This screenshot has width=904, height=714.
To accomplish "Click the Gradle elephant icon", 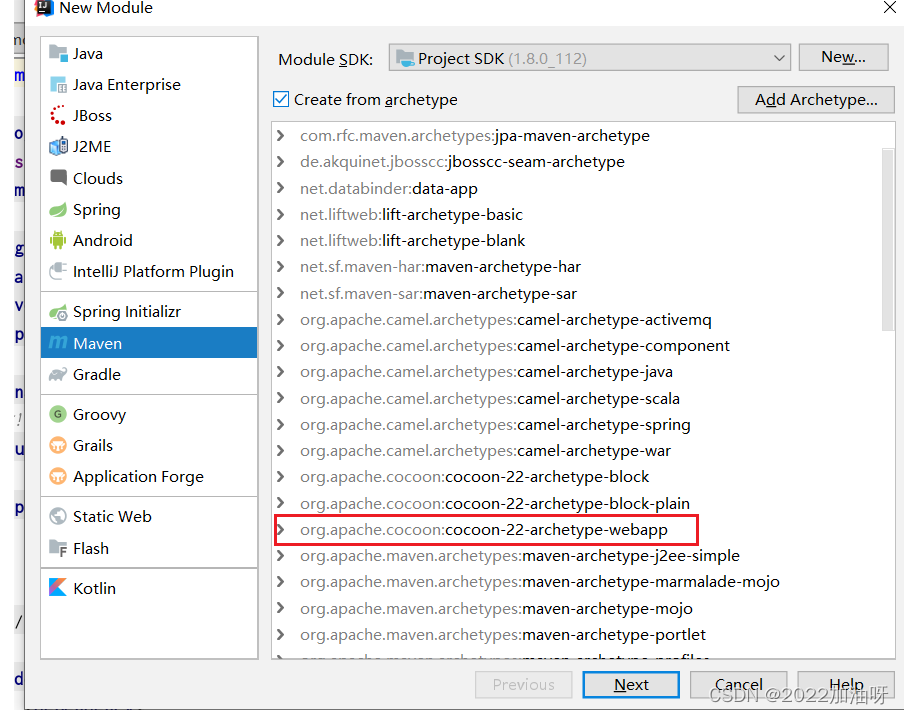I will 58,374.
